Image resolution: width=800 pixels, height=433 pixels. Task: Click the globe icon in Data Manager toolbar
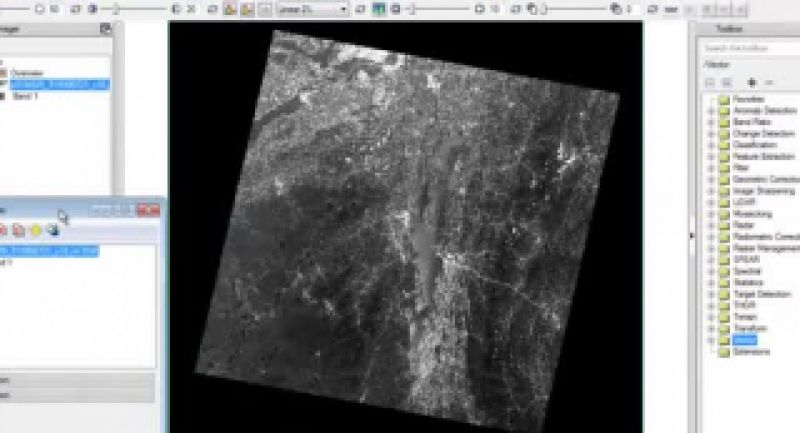pos(51,230)
